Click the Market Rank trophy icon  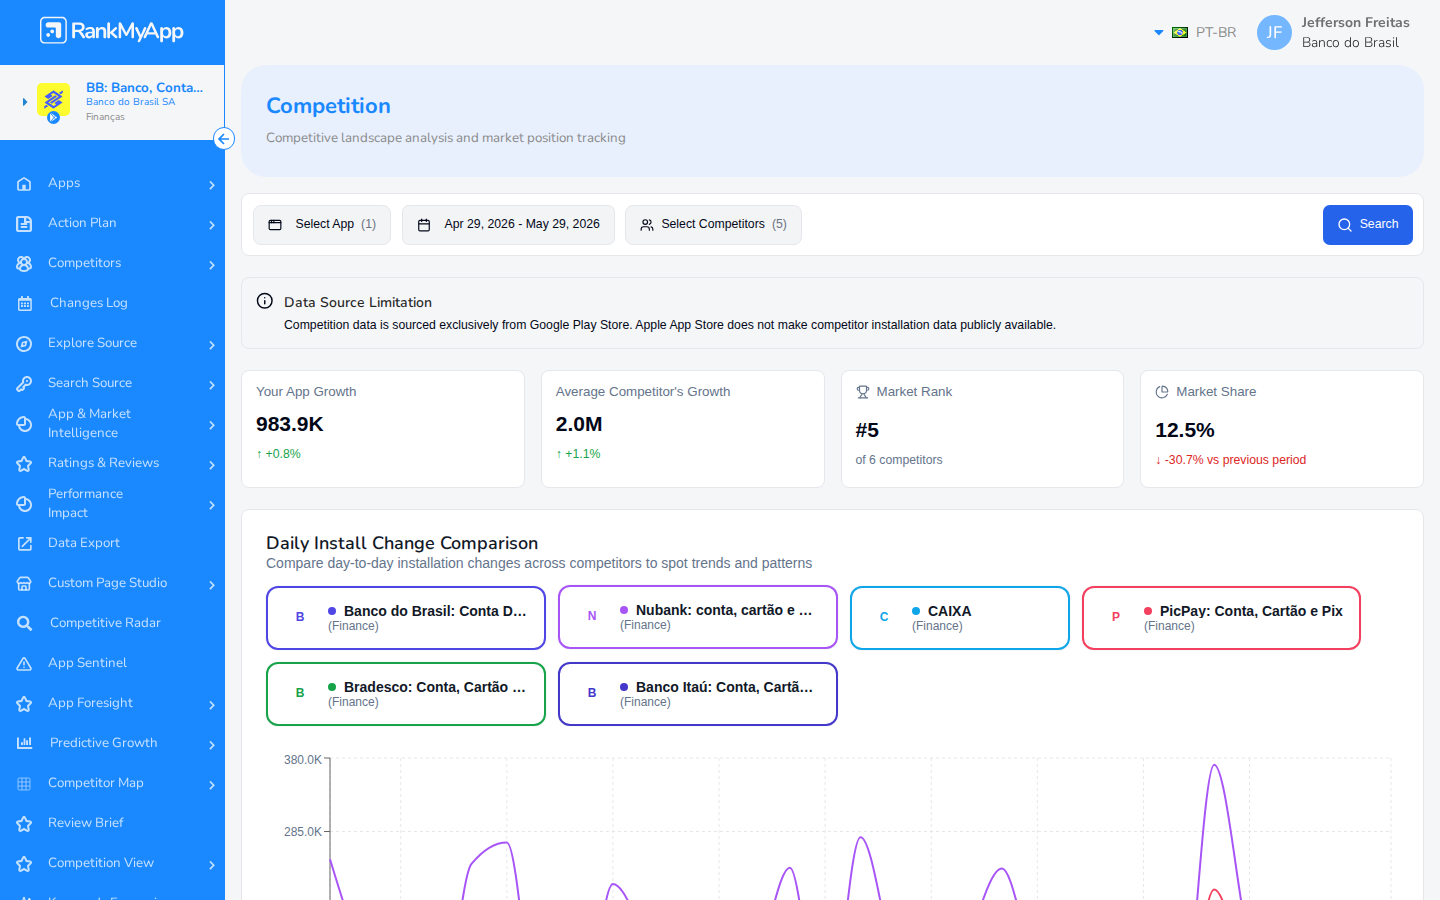pyautogui.click(x=863, y=392)
